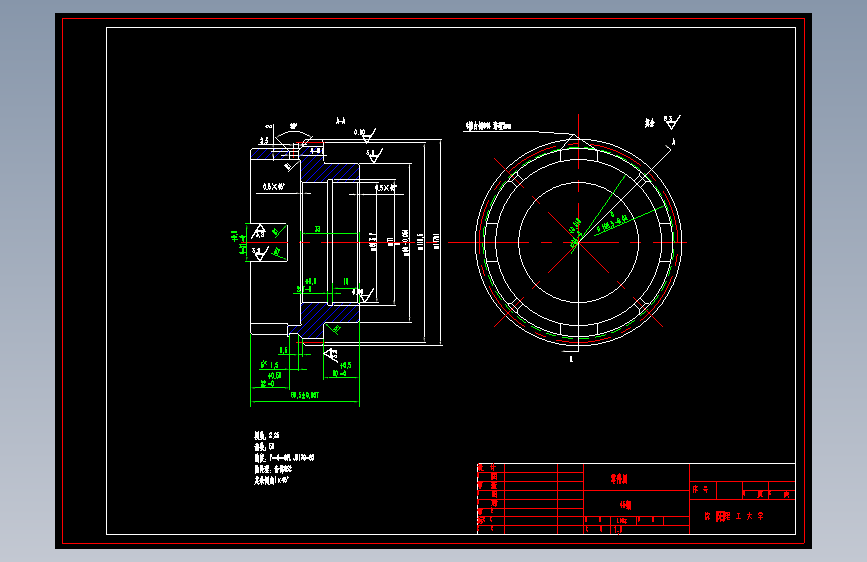
Task: Click the 1:1 scale value in the title block
Action: pyautogui.click(x=618, y=529)
